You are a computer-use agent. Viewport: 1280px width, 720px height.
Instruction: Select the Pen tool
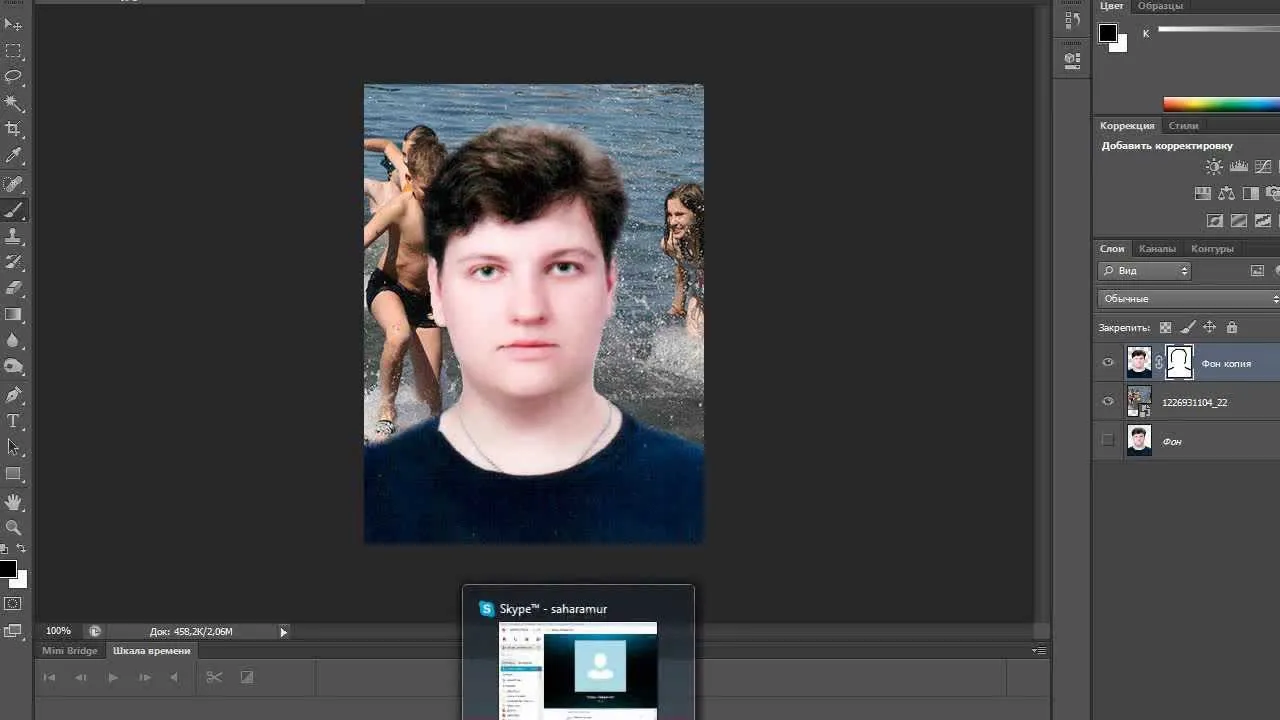[14, 395]
